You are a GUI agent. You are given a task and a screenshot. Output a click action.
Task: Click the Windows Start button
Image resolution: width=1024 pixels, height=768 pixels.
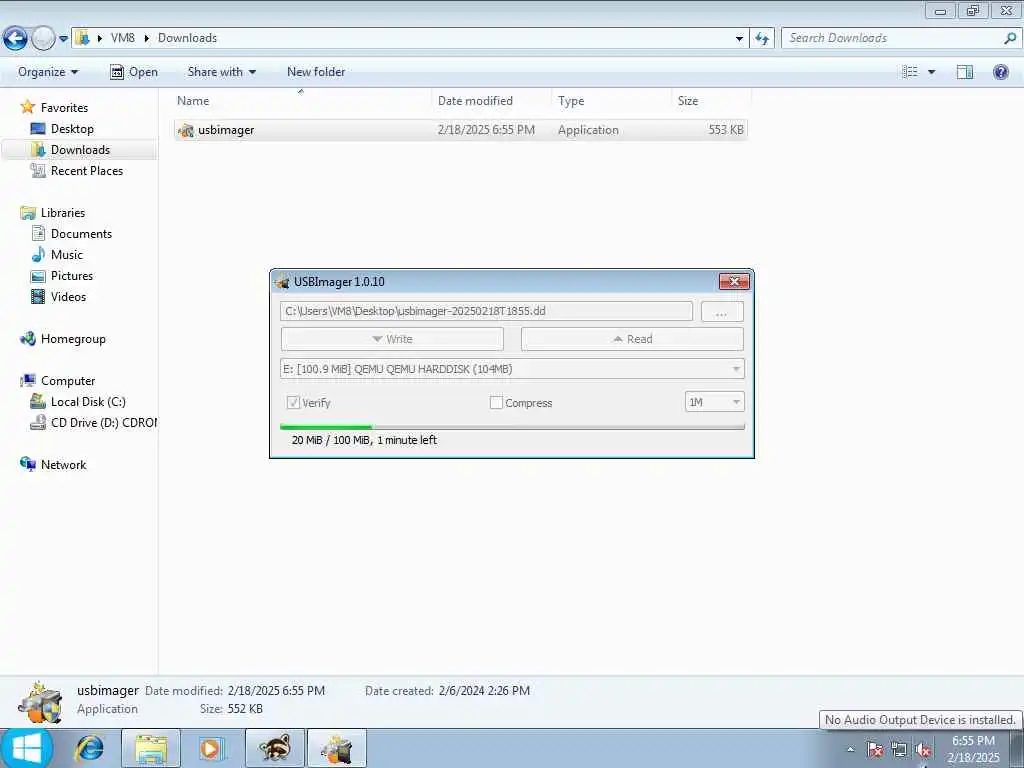click(27, 748)
